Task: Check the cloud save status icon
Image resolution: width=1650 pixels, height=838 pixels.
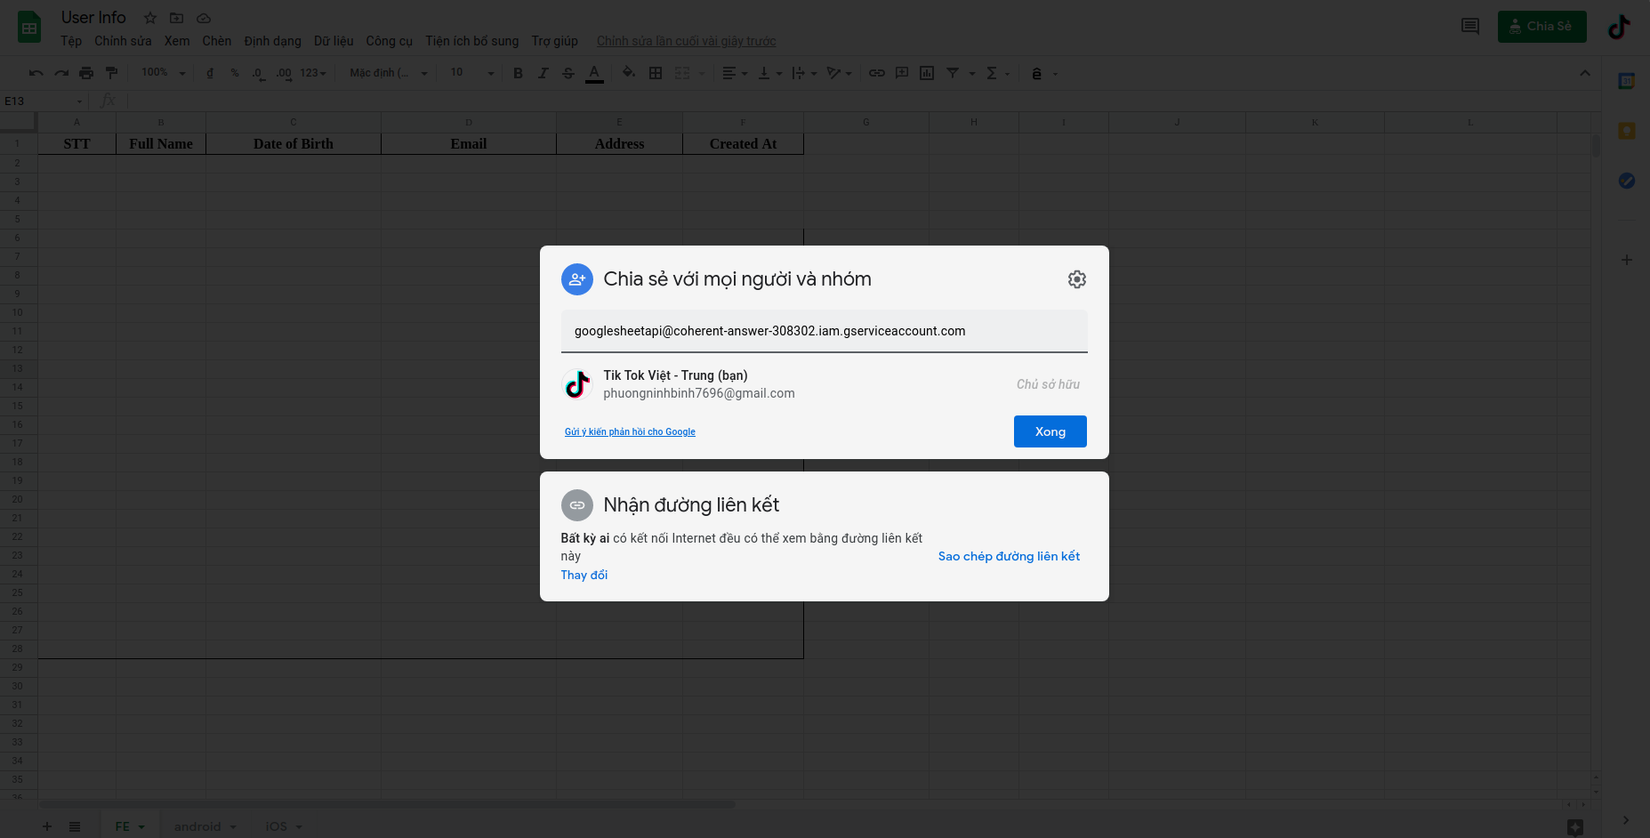Action: [203, 18]
